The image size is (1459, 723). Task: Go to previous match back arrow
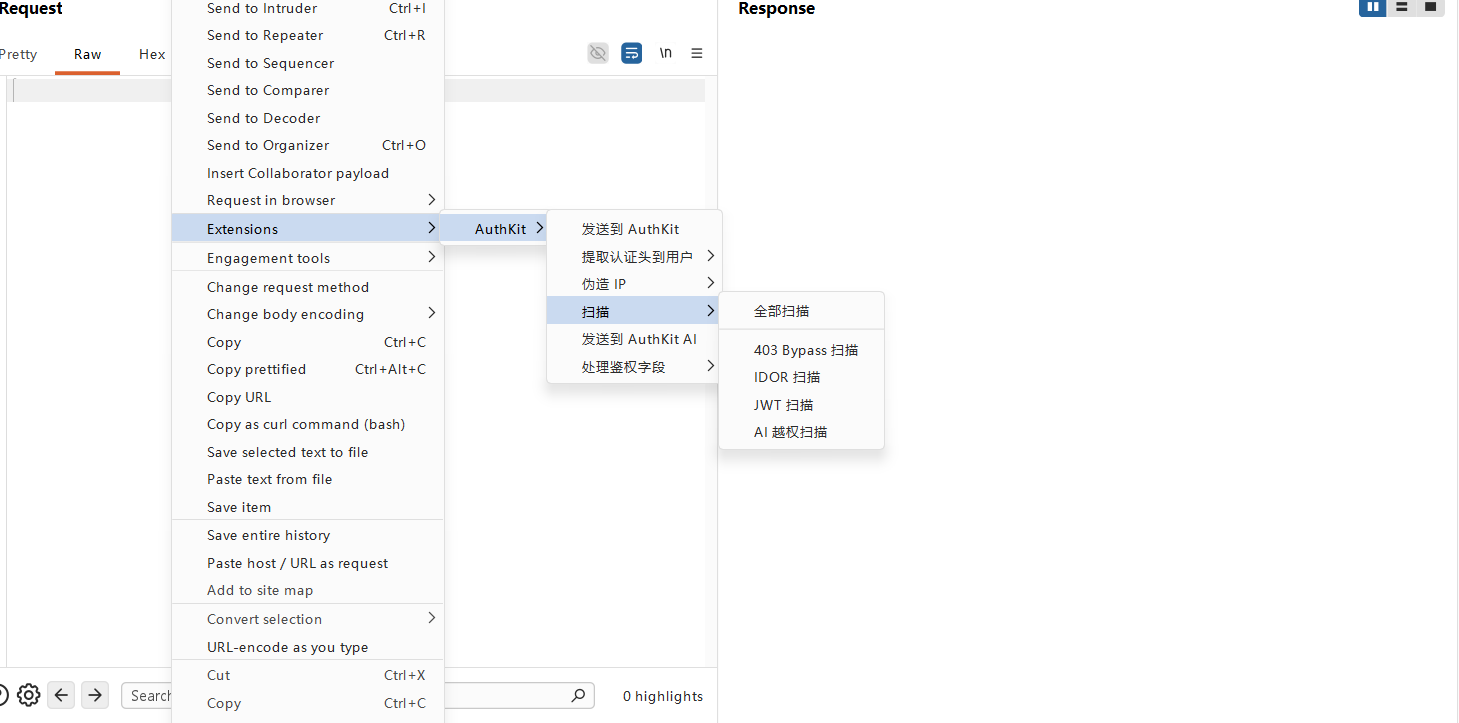[x=61, y=695]
